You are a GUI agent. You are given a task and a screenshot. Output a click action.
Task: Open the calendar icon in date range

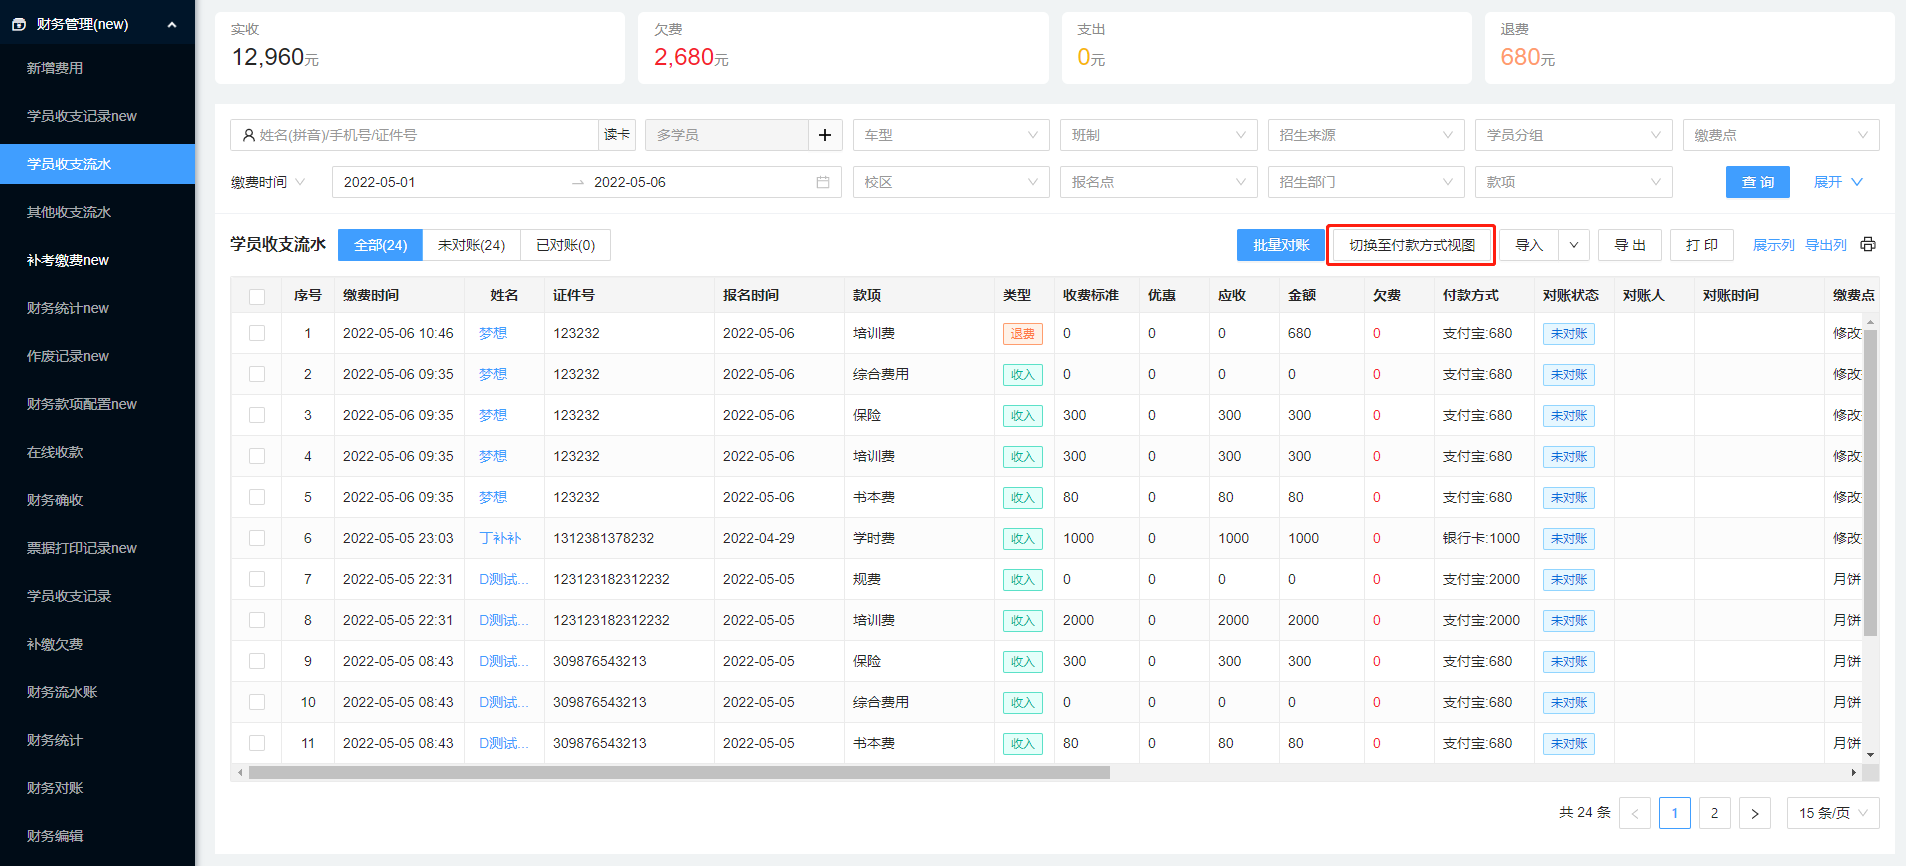coord(823,182)
